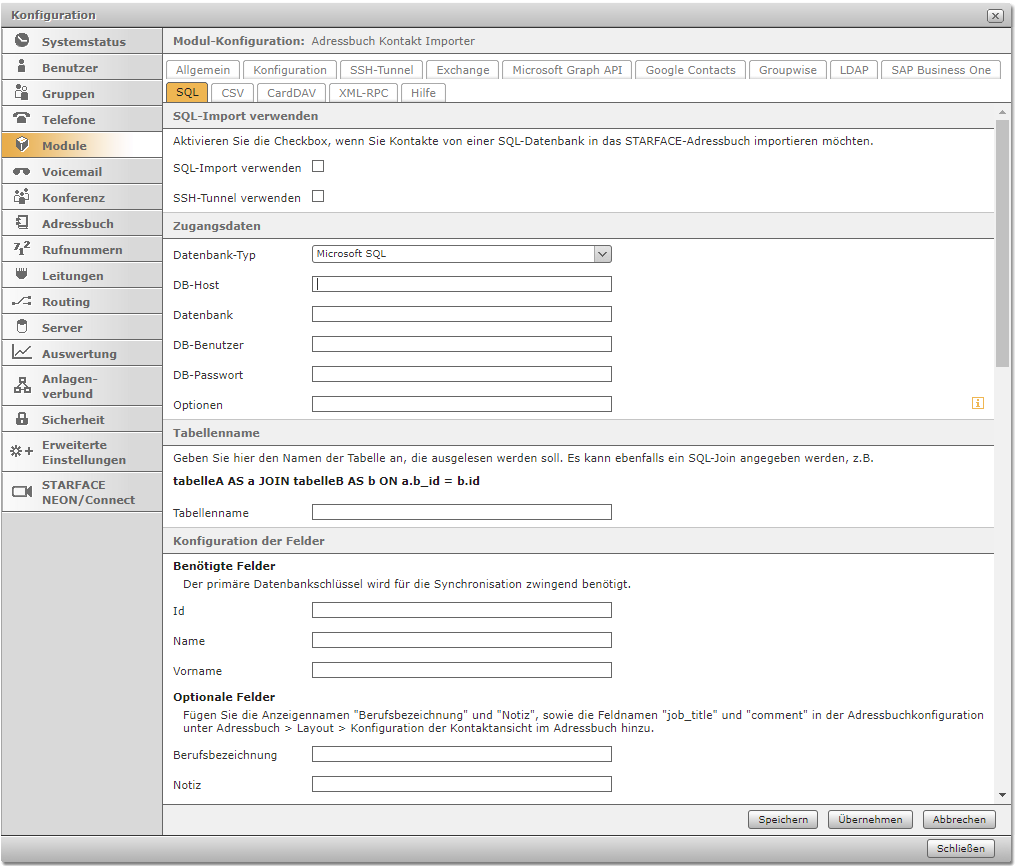Viewport: 1015px width, 867px height.
Task: Show the Optionen info icon
Action: [977, 403]
